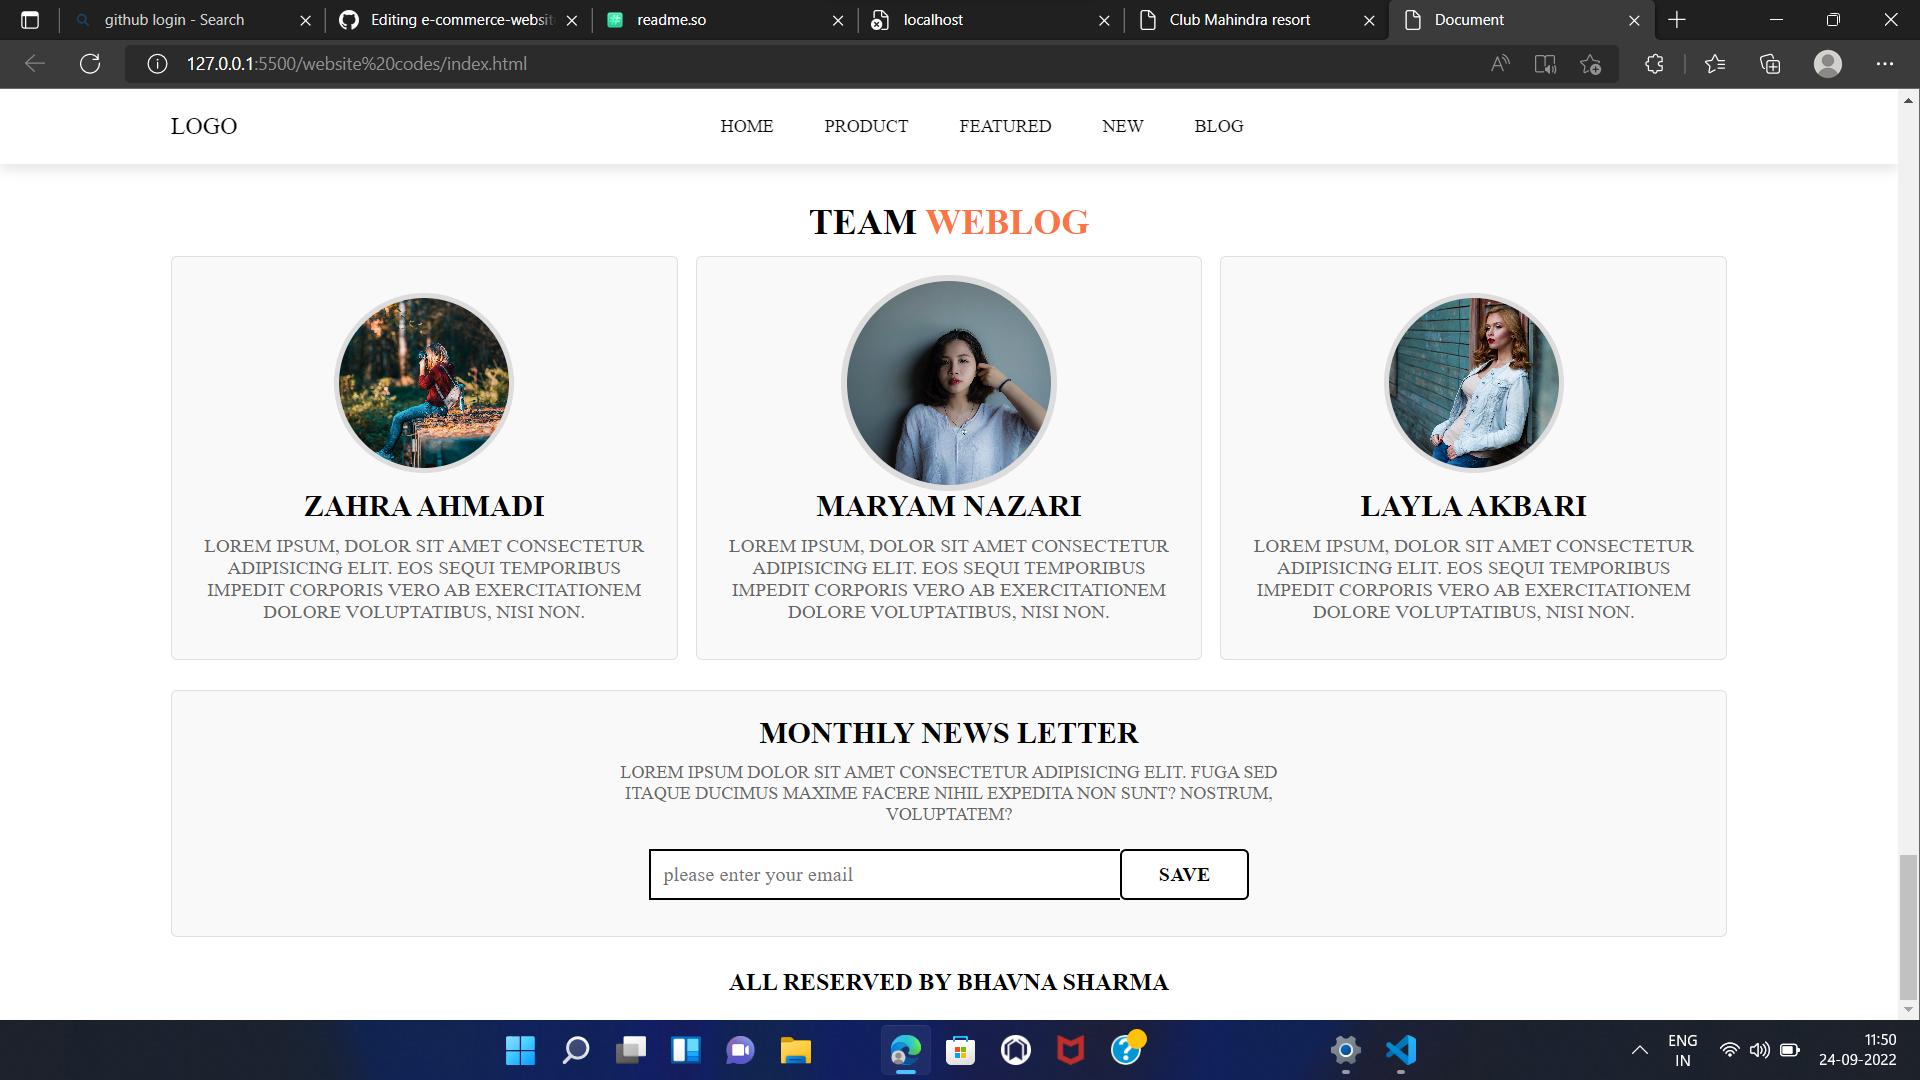Viewport: 1920px width, 1080px height.
Task: Open the Extensions puzzle icon
Action: (x=1654, y=63)
